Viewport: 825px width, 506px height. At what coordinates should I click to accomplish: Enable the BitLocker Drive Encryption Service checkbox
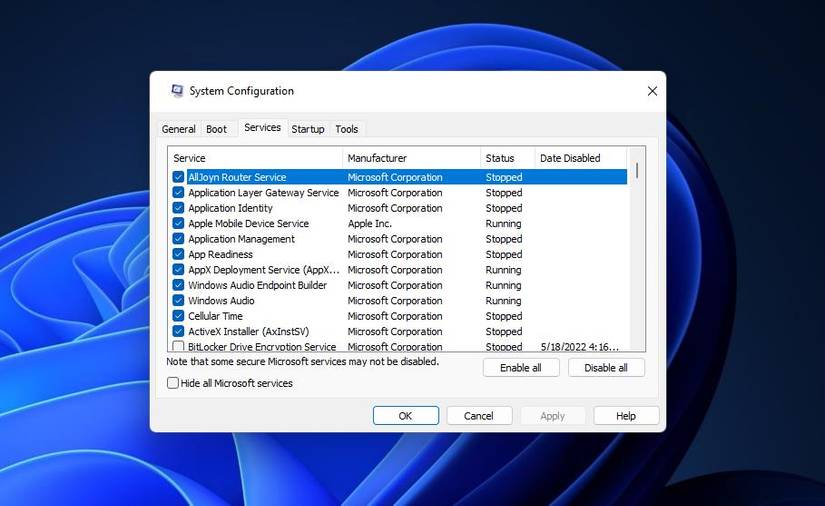(178, 346)
